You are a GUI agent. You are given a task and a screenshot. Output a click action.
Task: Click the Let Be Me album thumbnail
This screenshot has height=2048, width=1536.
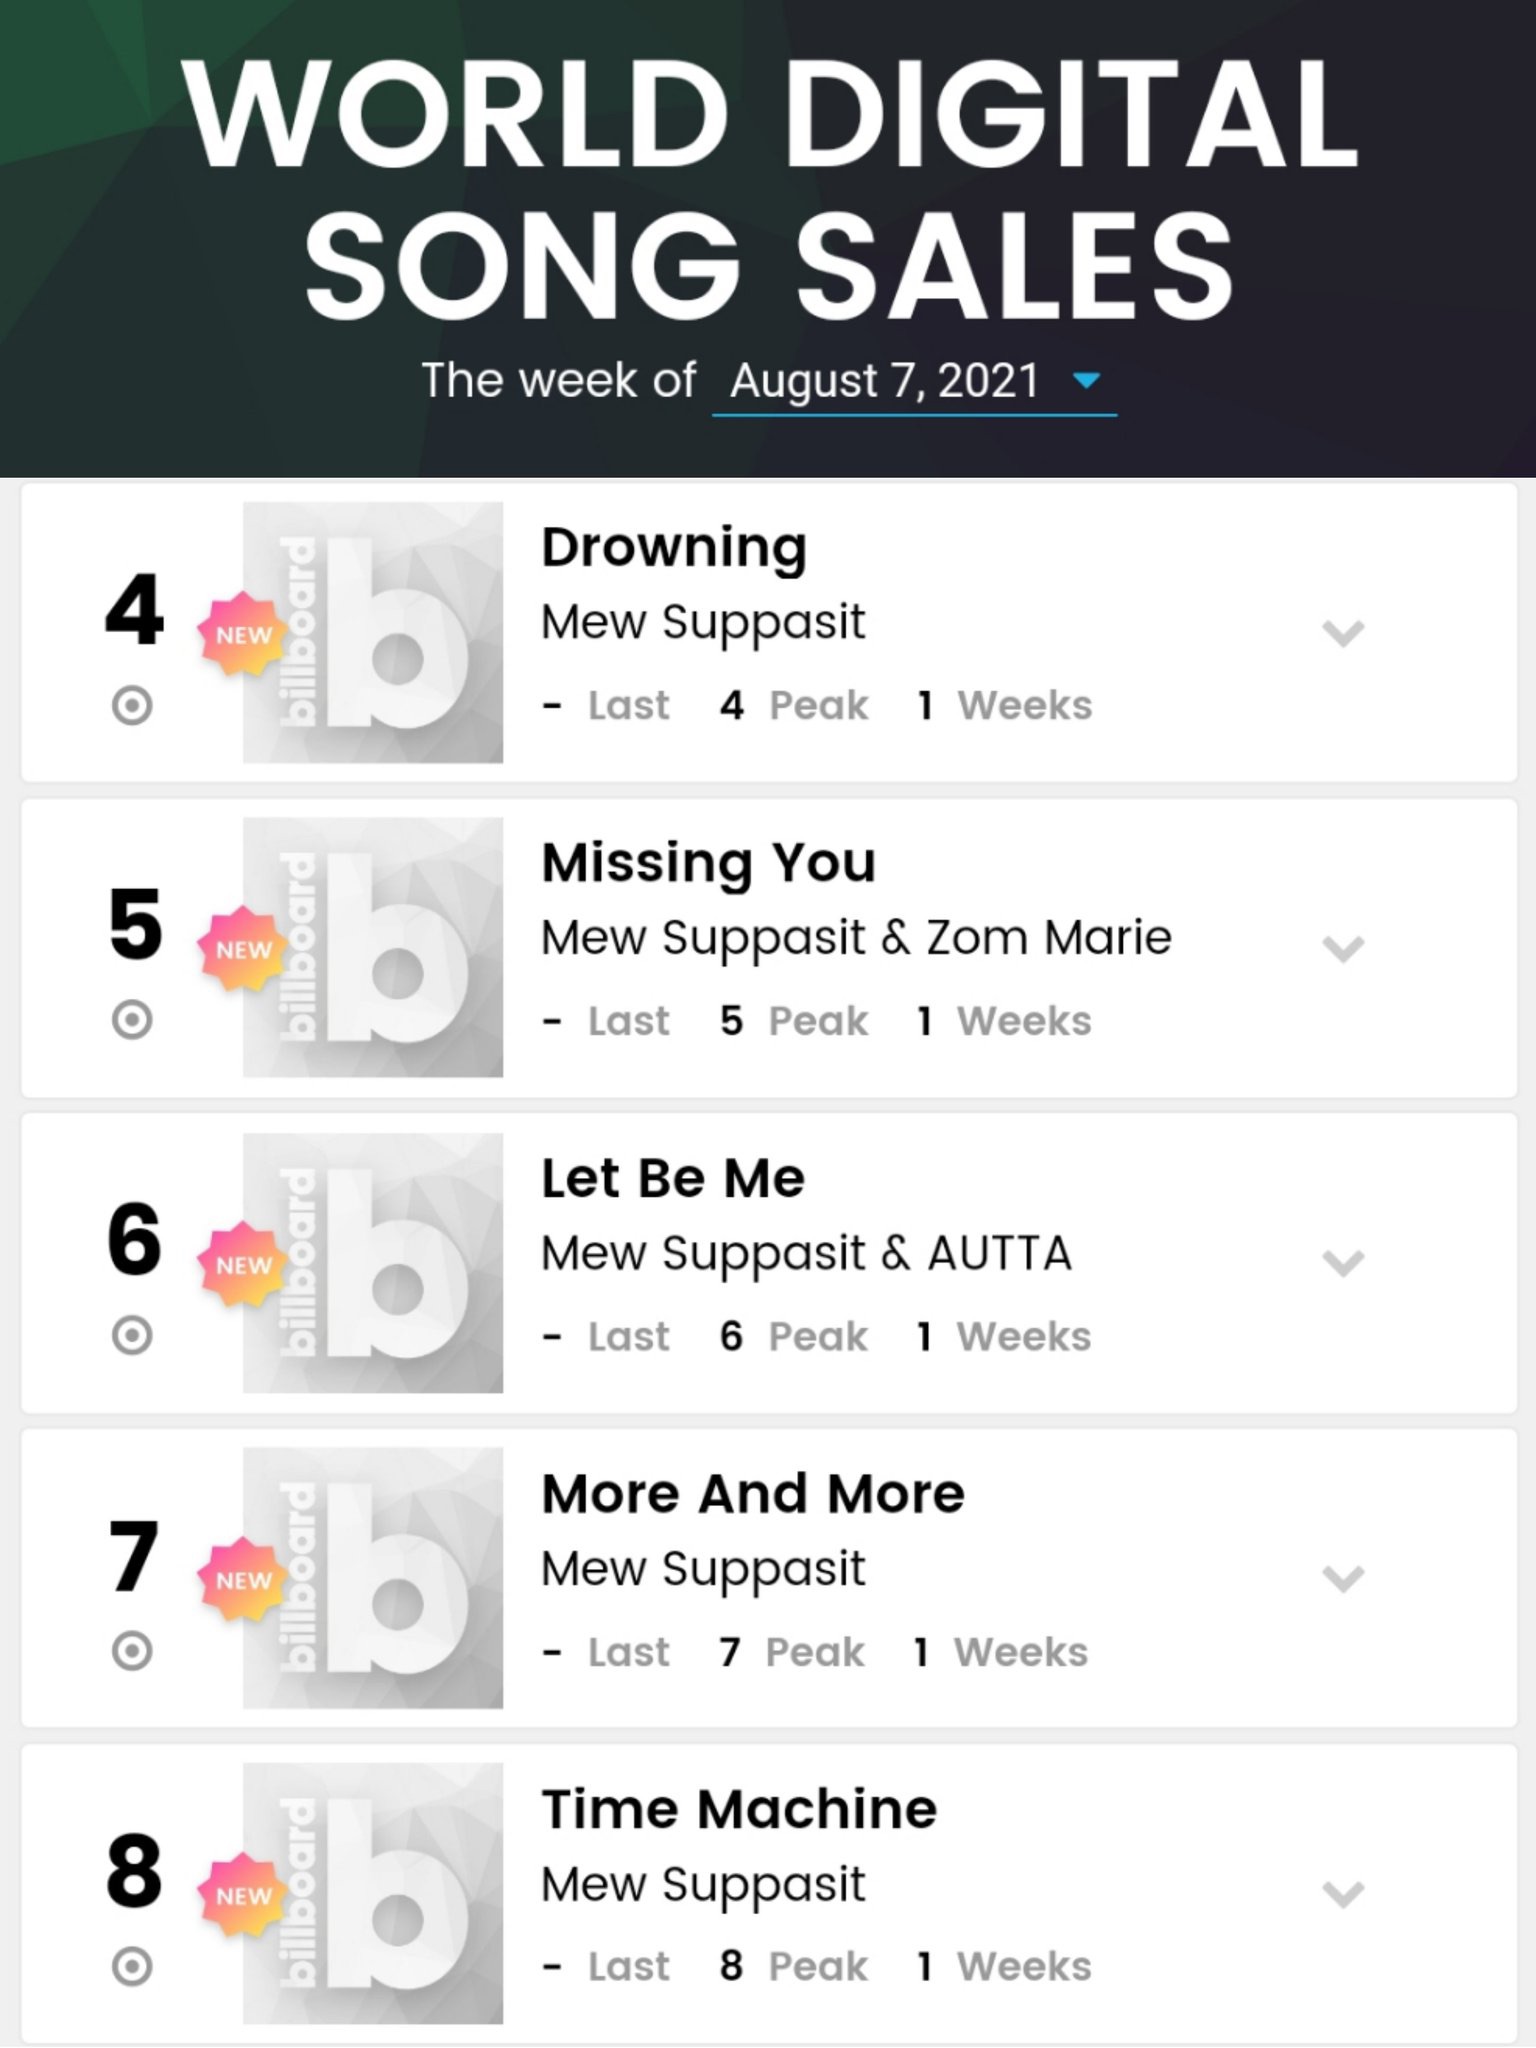pos(373,1263)
